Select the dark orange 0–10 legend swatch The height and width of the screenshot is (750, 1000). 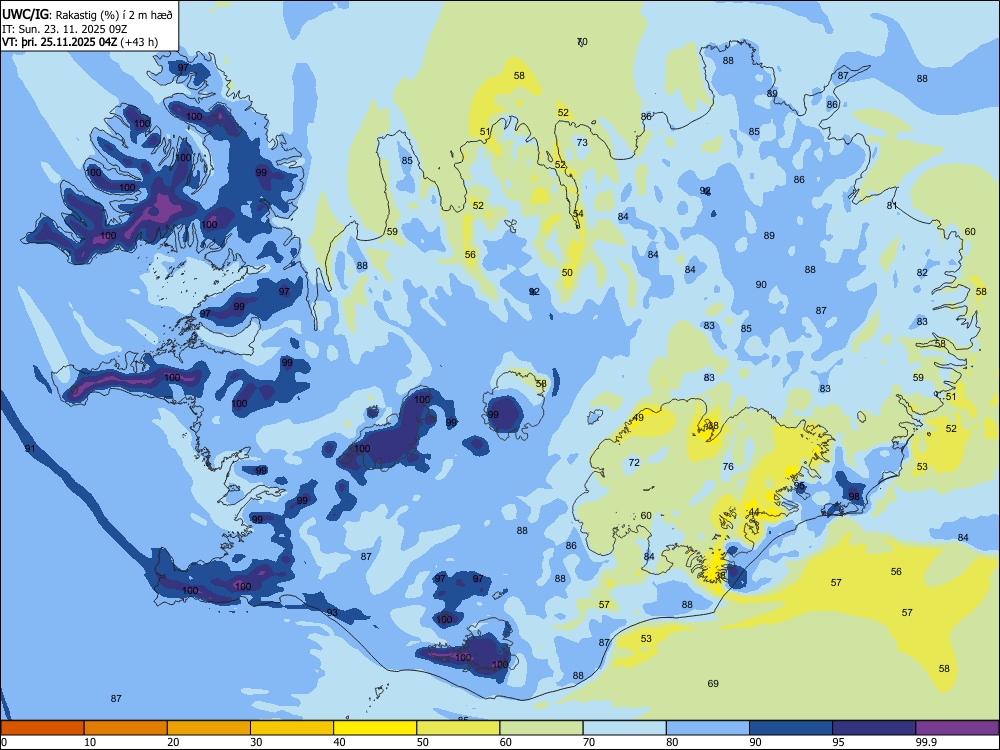tap(42, 728)
